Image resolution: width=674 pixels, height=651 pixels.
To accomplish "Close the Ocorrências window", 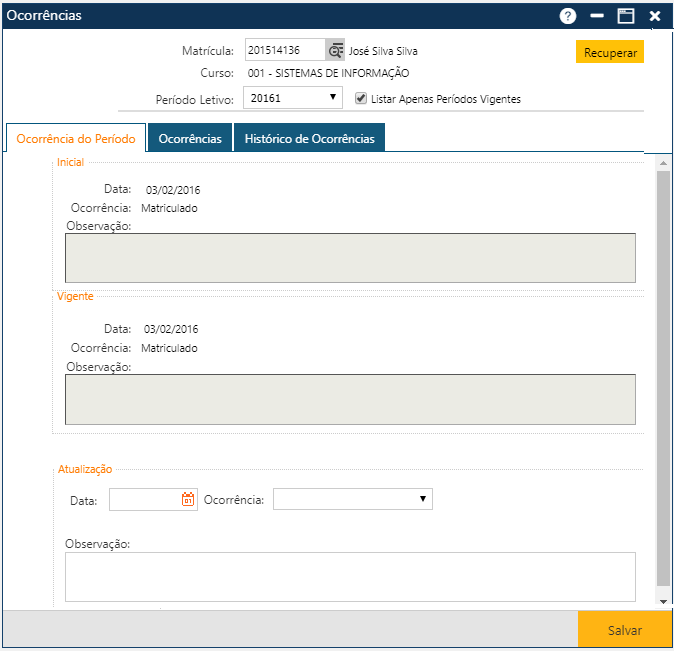I will click(x=655, y=16).
